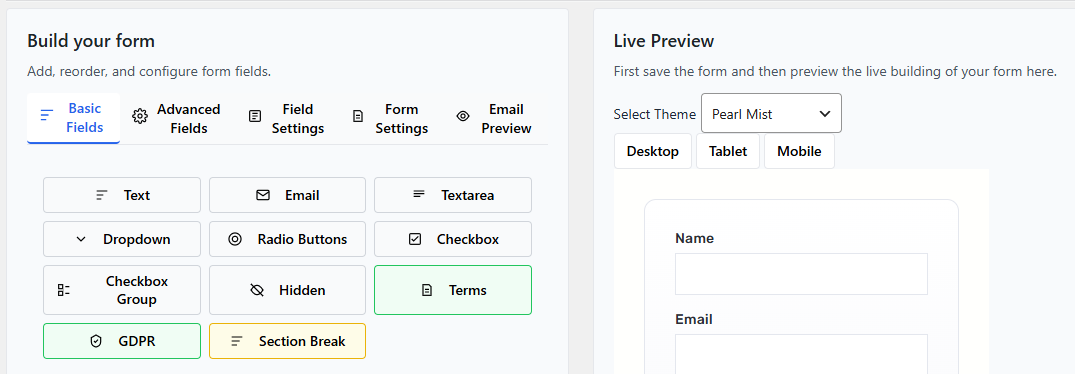Click the "Name" label in preview
1075x374 pixels.
[x=694, y=238]
